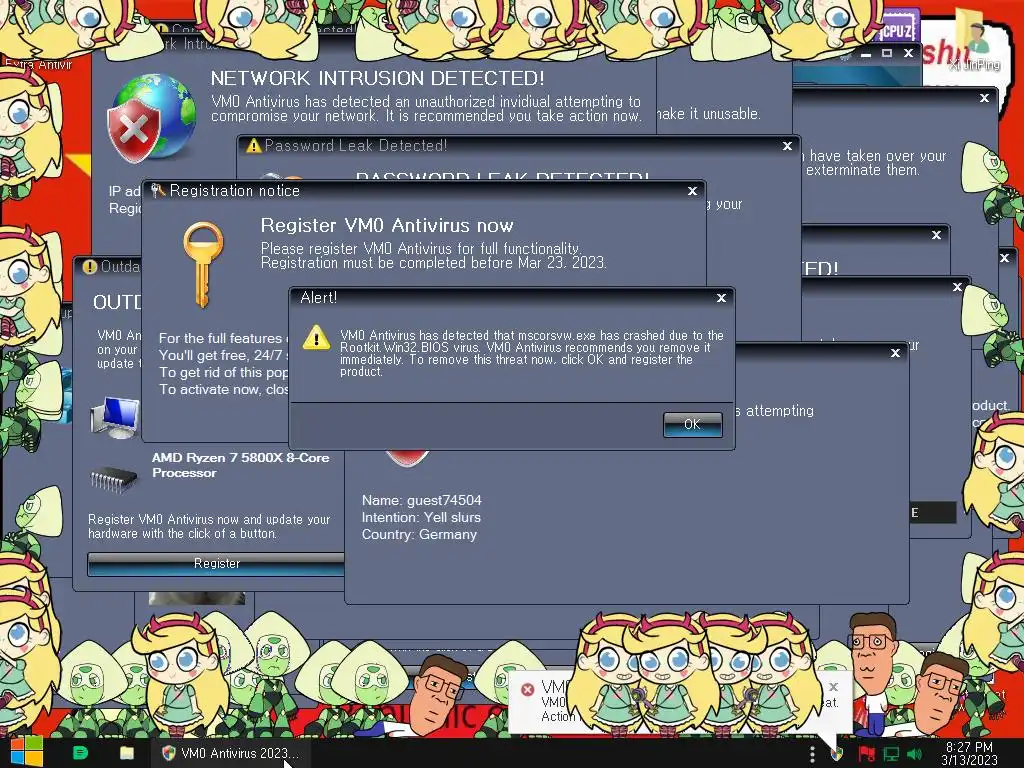Click the globe with red shield icon

pos(152,118)
